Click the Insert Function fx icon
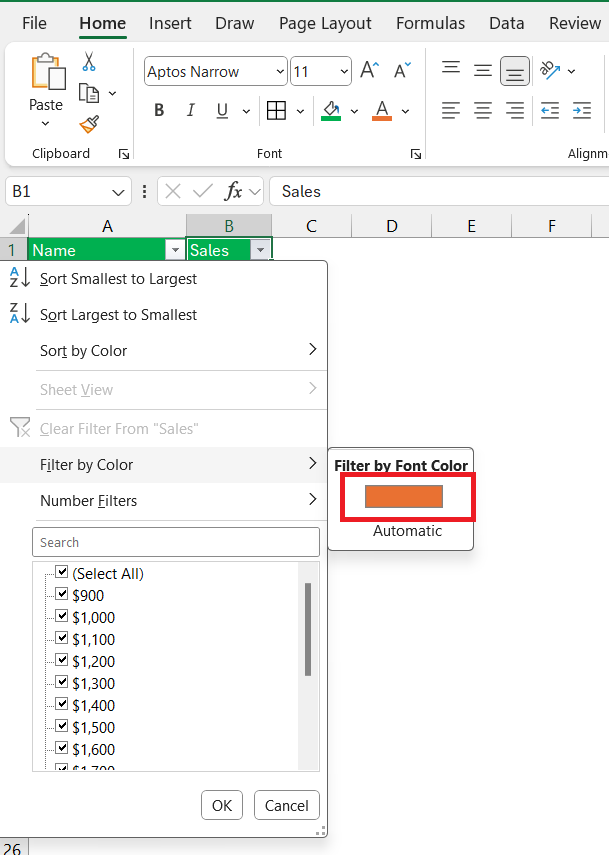The image size is (609, 855). 233,191
